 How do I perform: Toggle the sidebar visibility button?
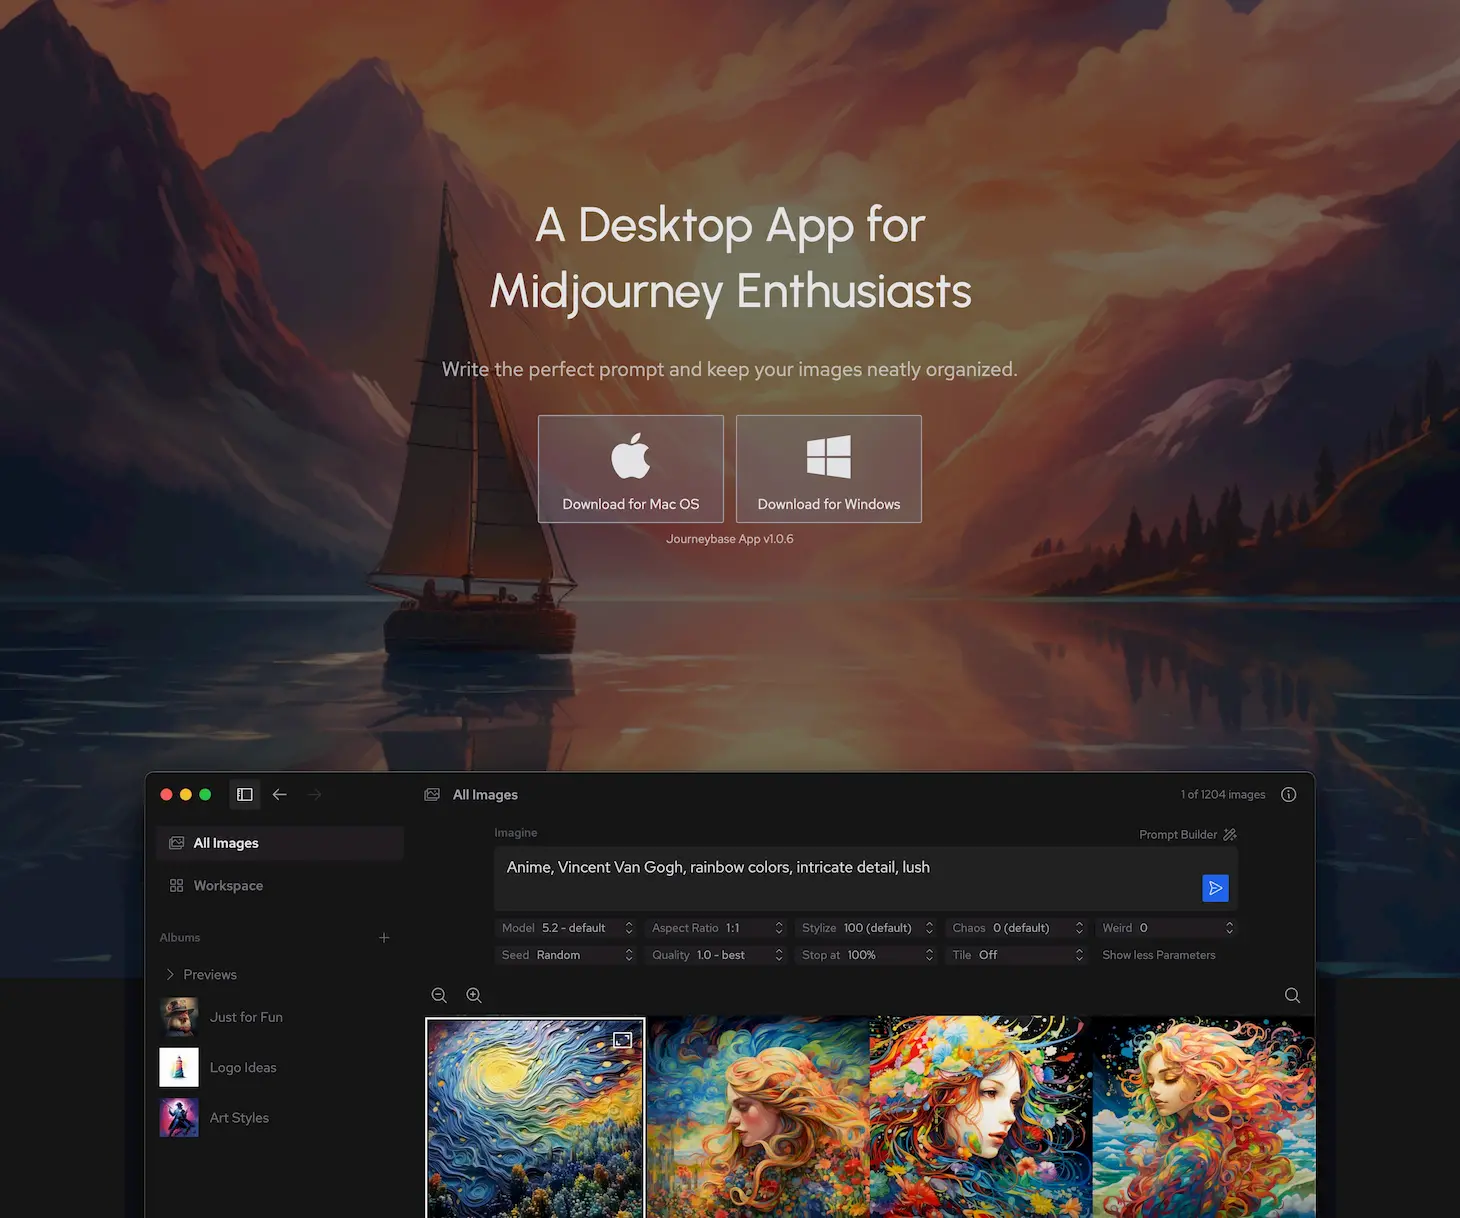pyautogui.click(x=244, y=794)
